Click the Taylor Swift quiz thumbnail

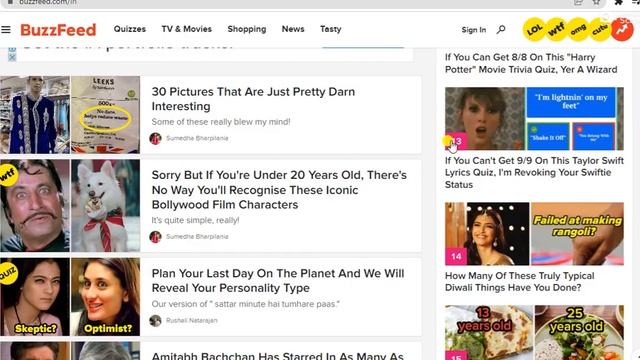[534, 118]
